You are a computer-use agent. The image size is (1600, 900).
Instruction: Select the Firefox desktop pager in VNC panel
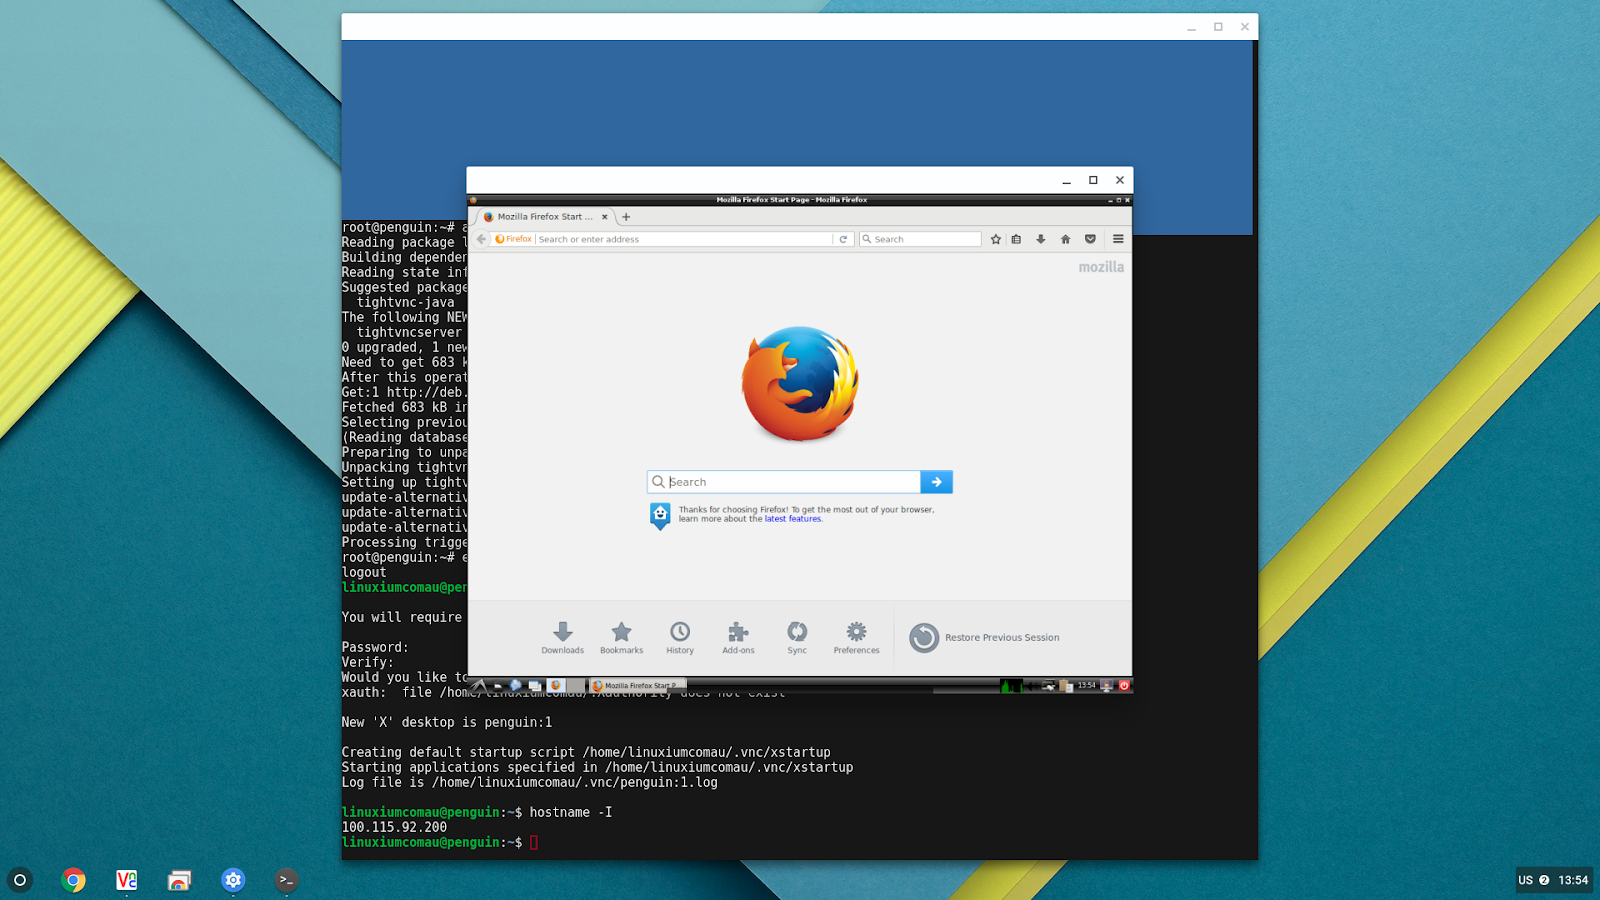pos(555,686)
